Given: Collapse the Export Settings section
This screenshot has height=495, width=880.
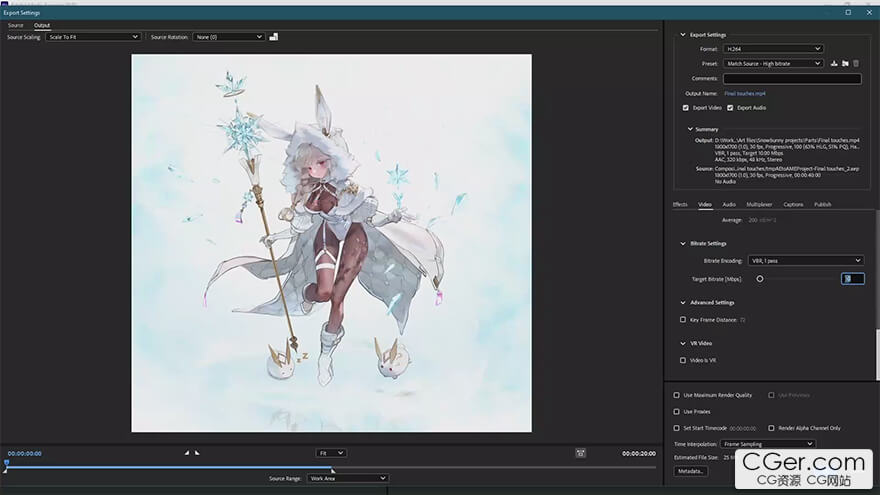Looking at the screenshot, I should click(683, 35).
